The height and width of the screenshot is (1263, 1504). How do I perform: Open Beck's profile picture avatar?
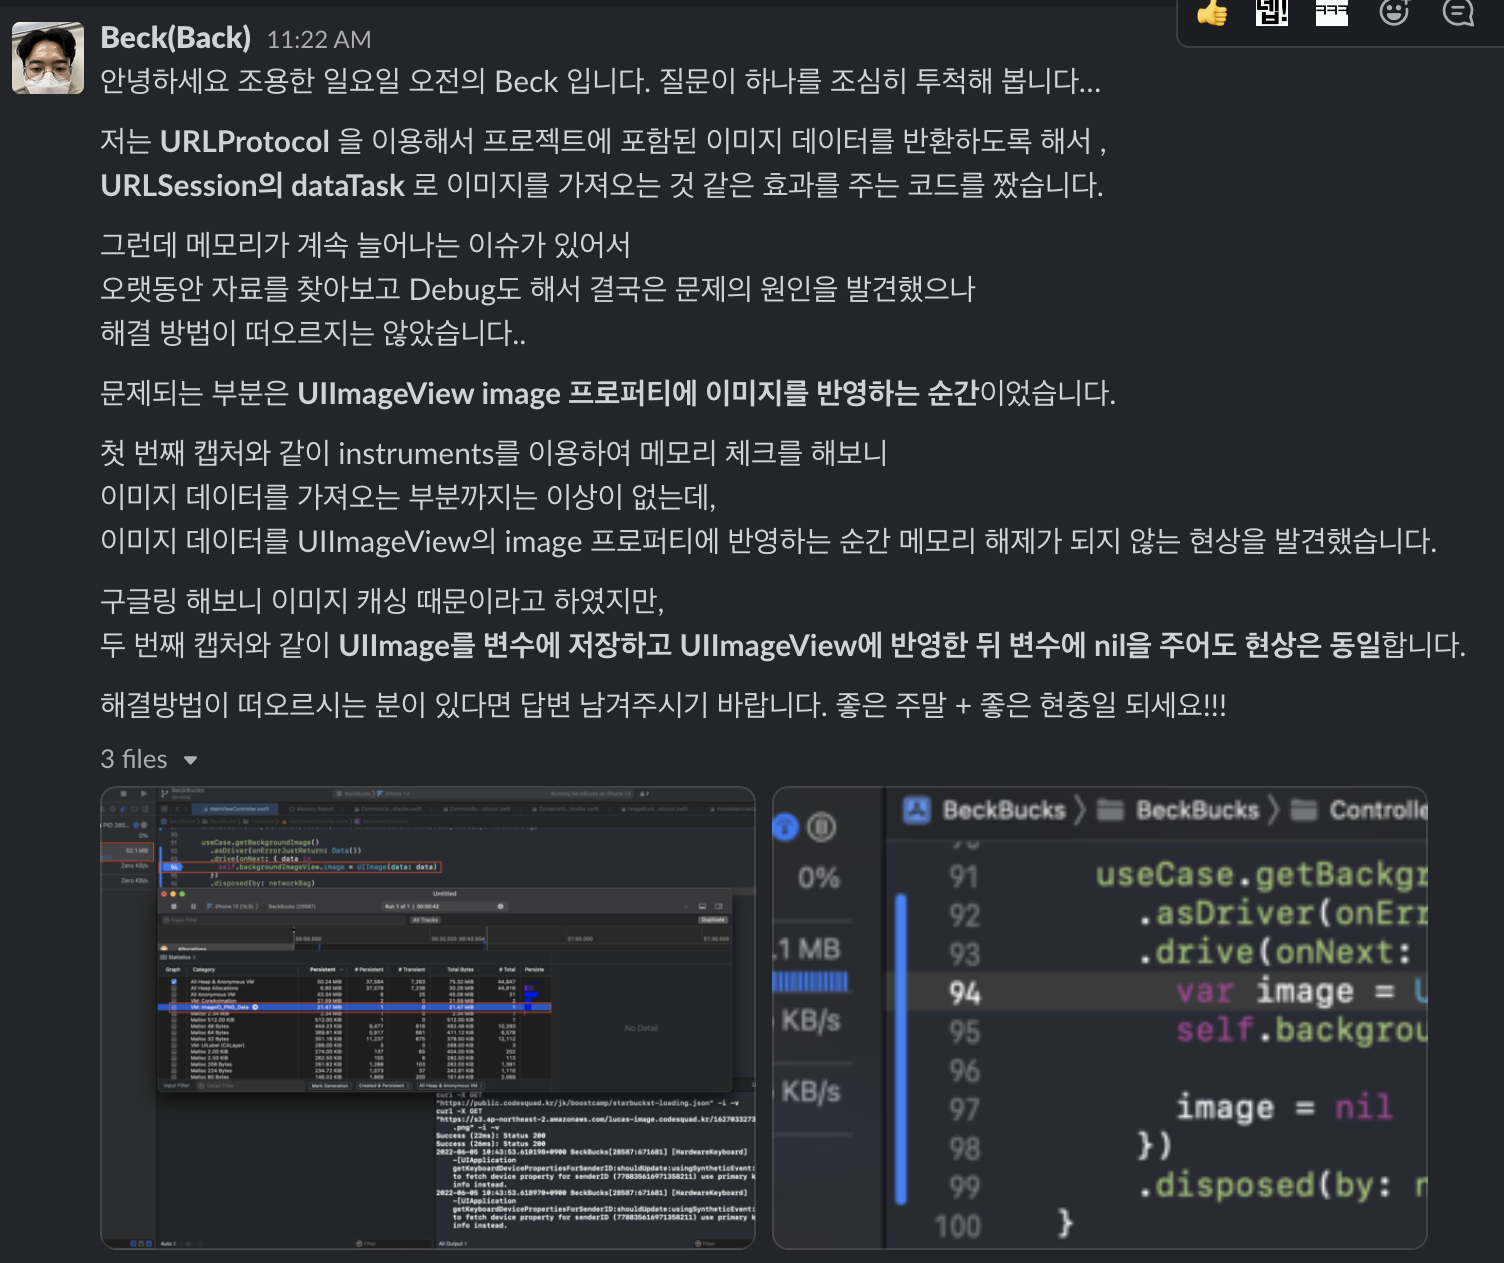(48, 58)
